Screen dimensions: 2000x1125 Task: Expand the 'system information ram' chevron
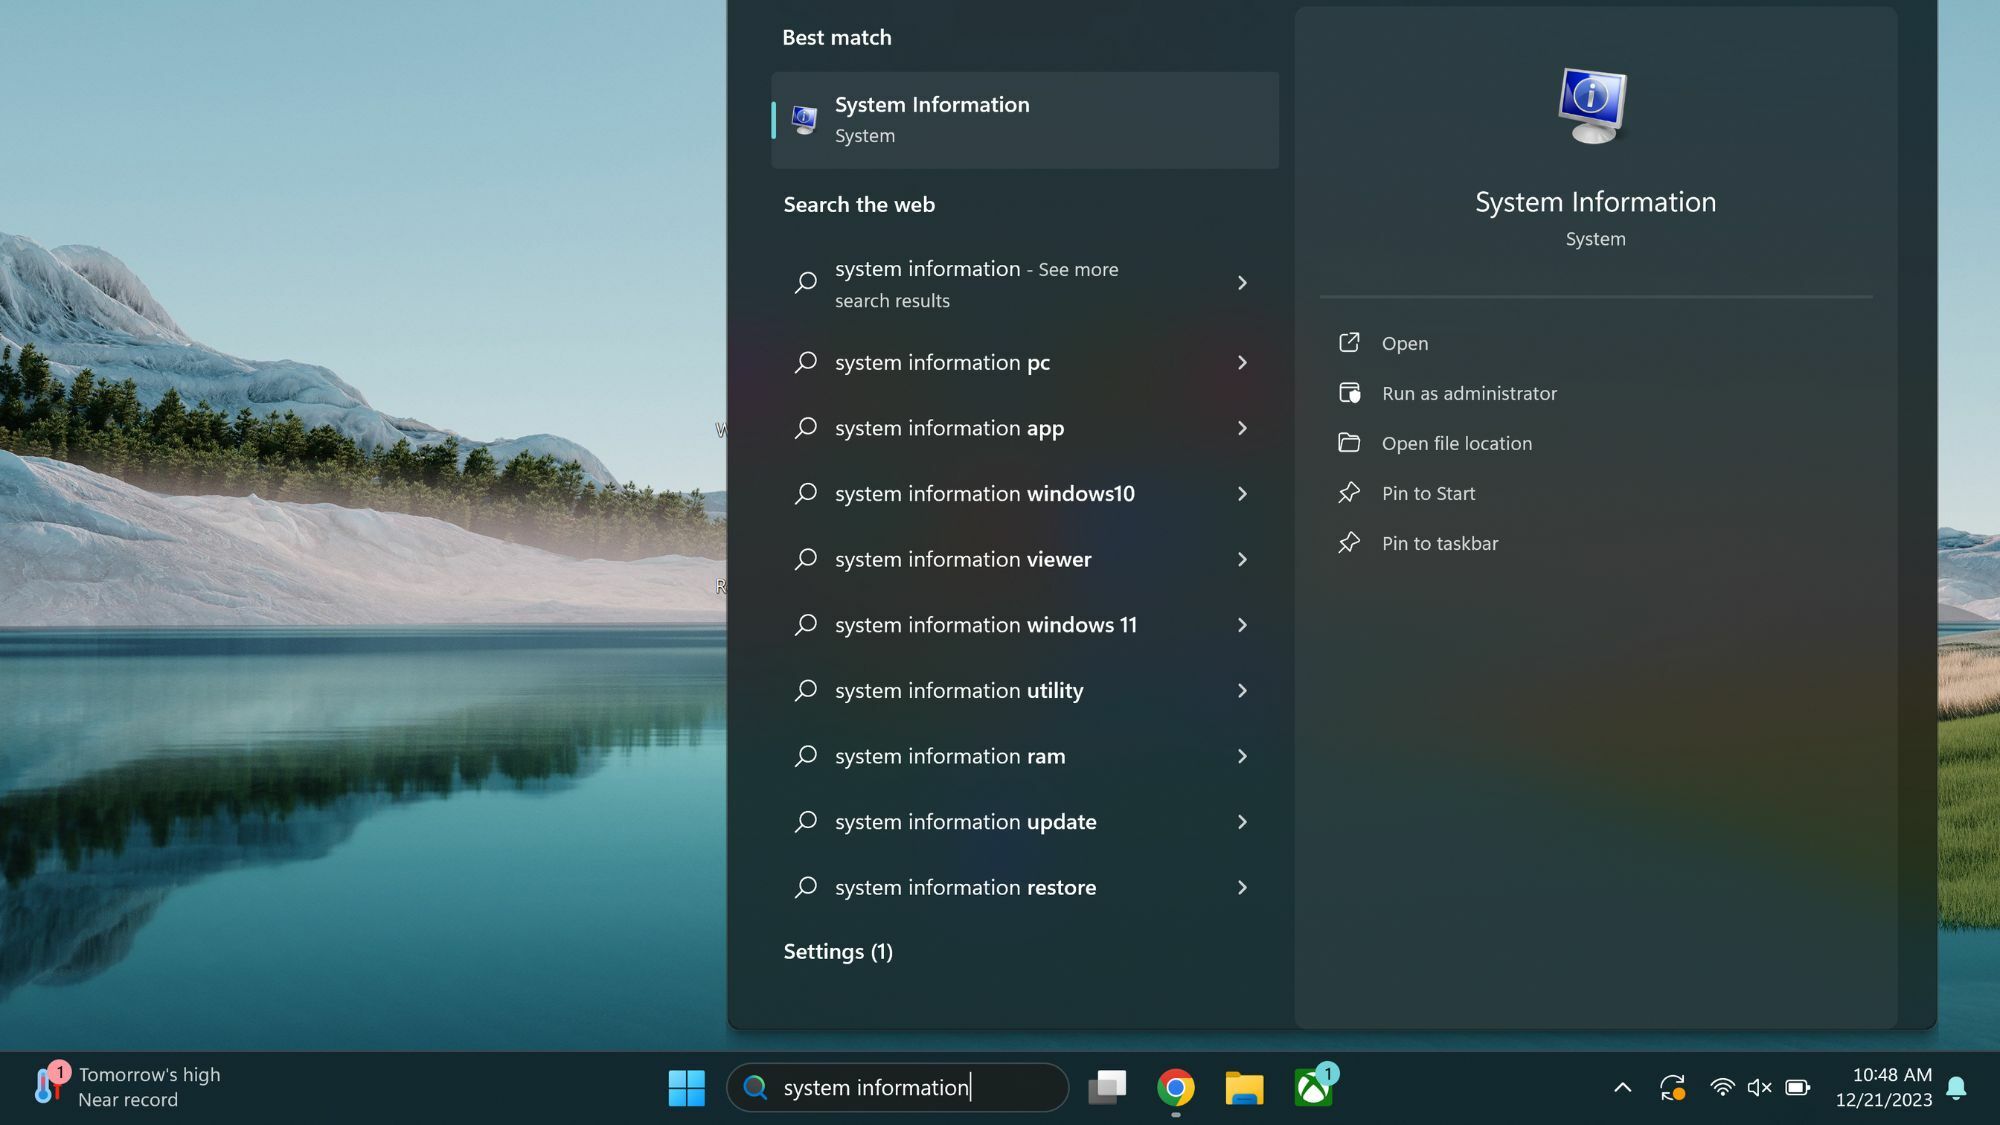pos(1242,756)
